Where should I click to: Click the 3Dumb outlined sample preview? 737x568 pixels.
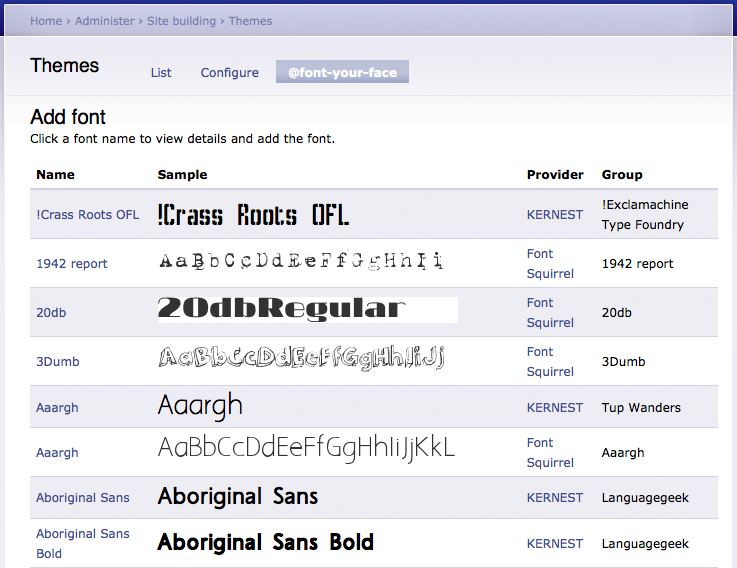(300, 357)
